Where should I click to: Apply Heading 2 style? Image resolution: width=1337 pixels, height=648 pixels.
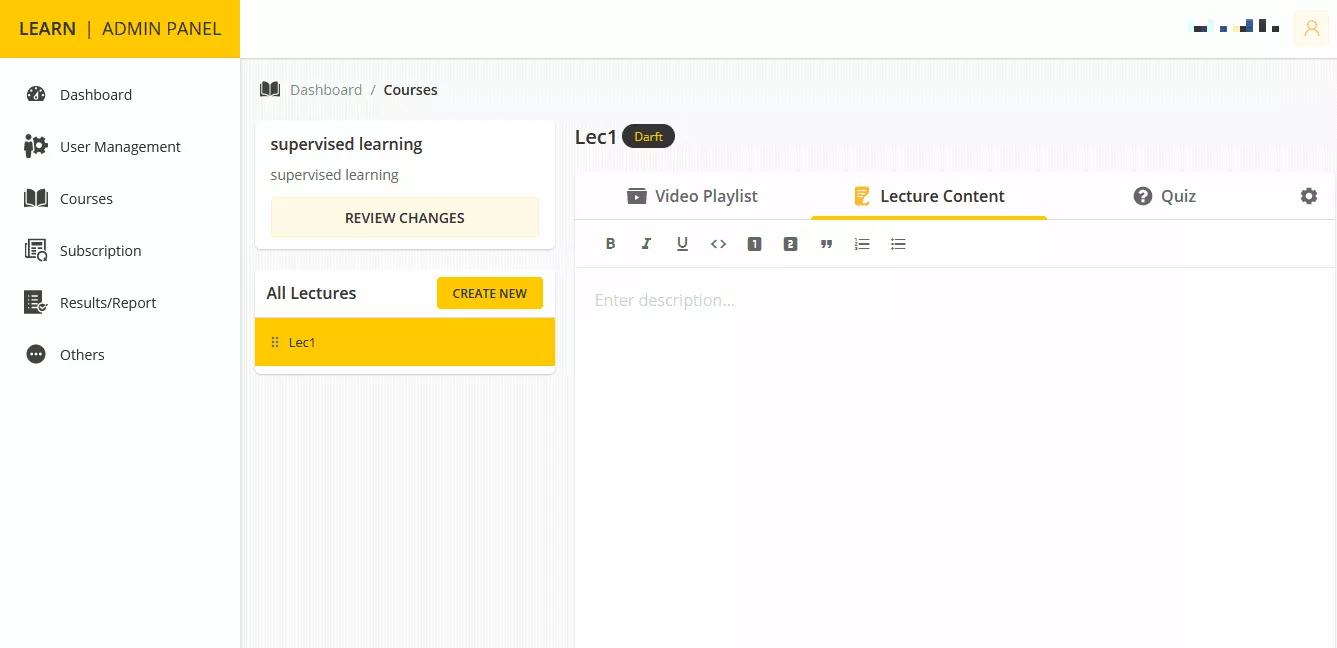pyautogui.click(x=790, y=244)
